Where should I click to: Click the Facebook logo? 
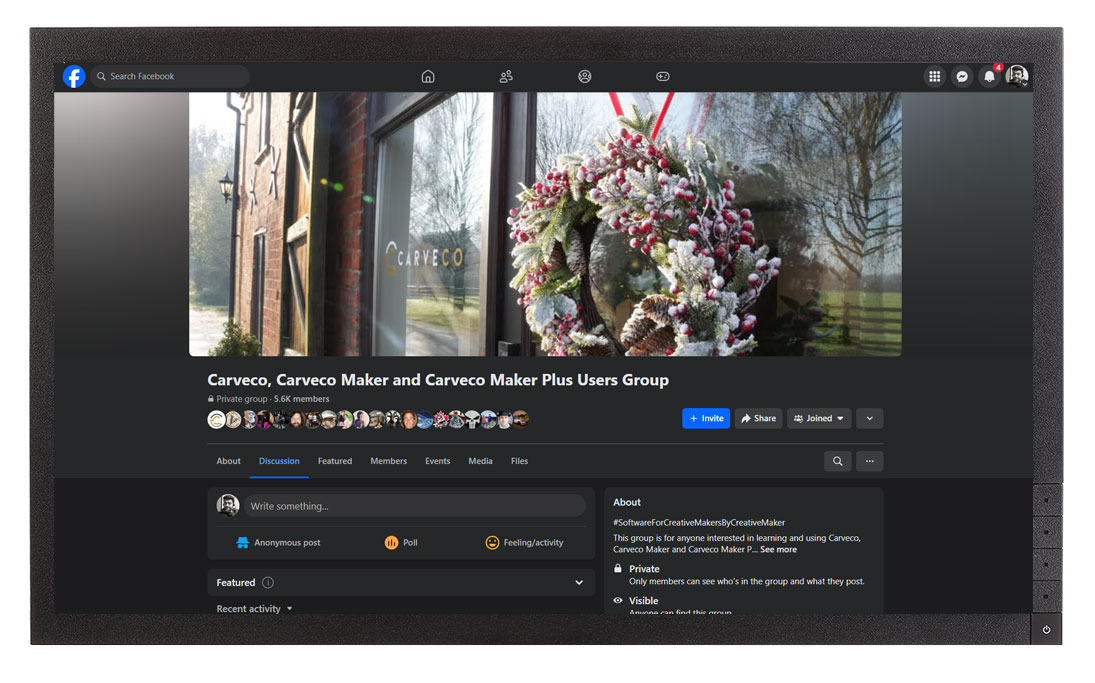pos(74,76)
